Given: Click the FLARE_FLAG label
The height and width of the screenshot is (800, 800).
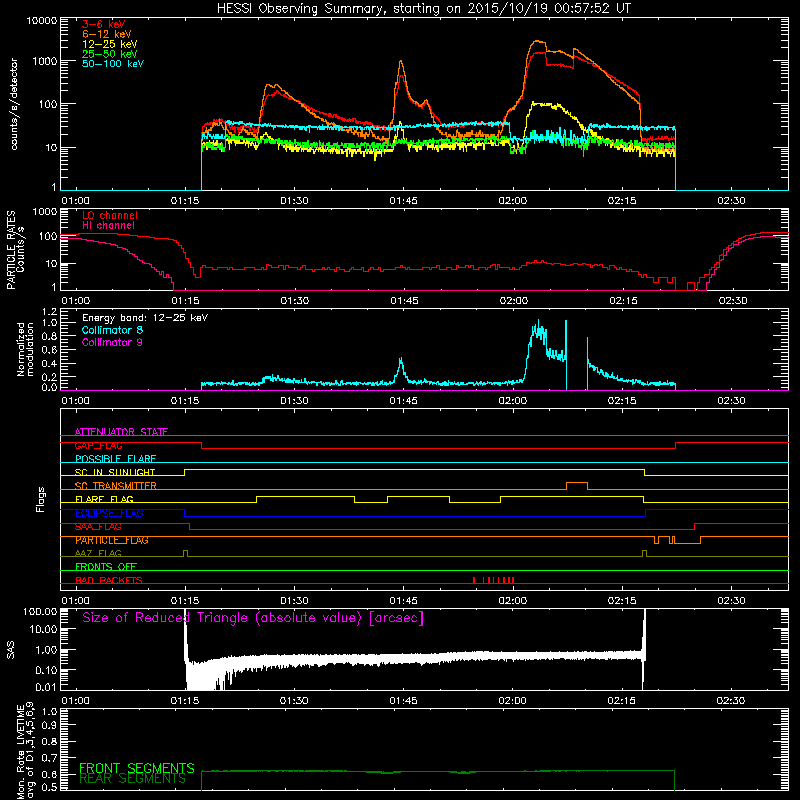Looking at the screenshot, I should point(104,499).
